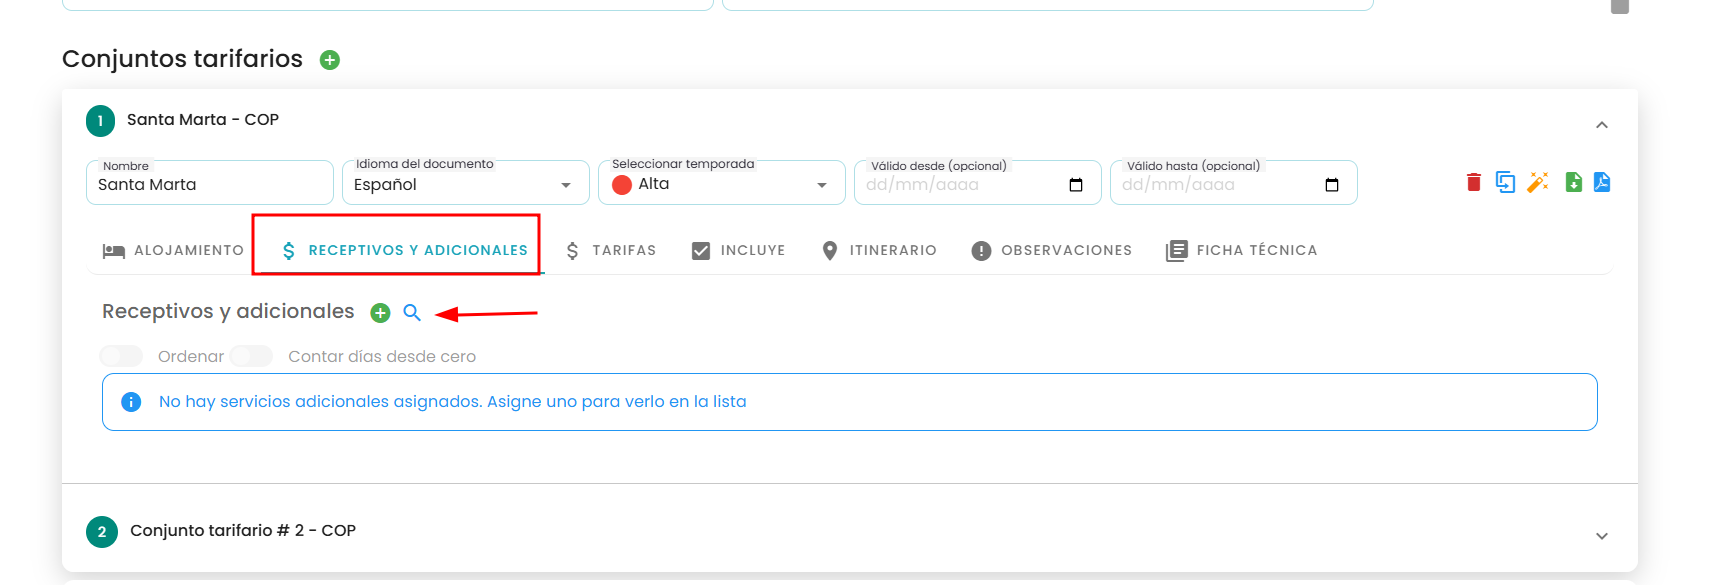Go to the Itinerario tab
The image size is (1735, 585).
[879, 250]
